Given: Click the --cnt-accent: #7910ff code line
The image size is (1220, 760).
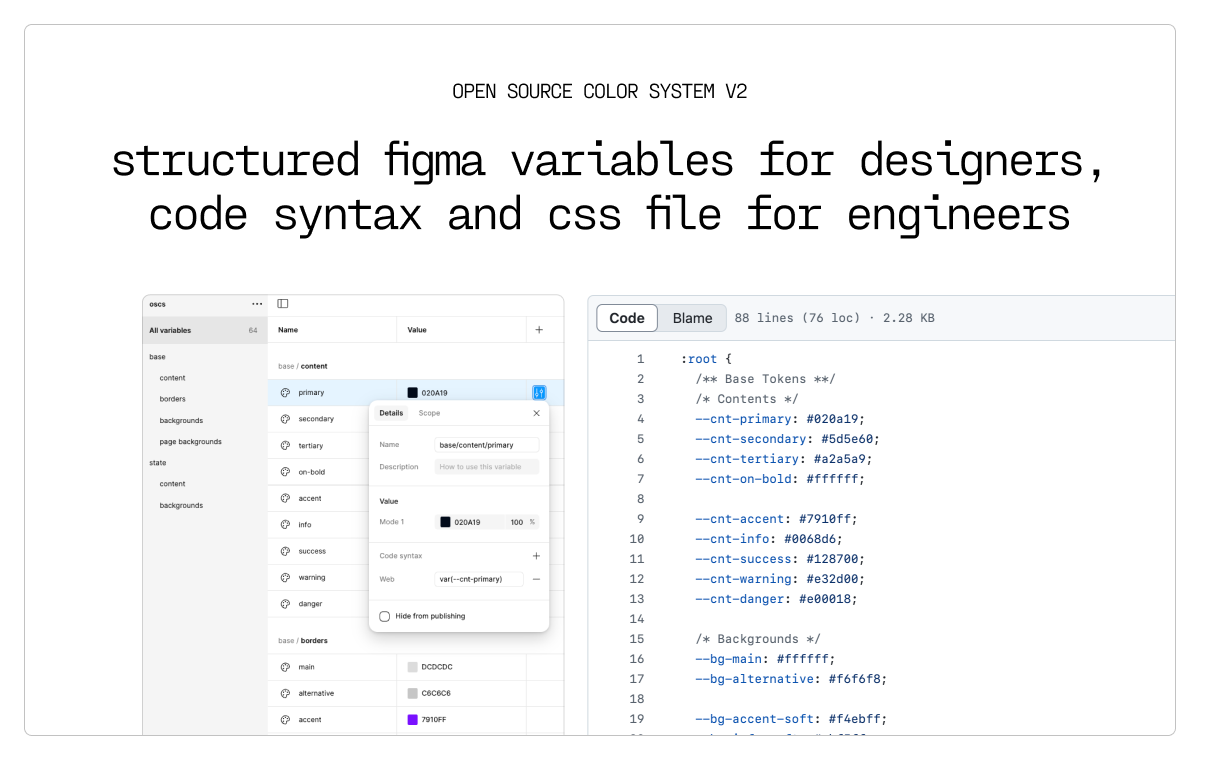Looking at the screenshot, I should coord(776,519).
